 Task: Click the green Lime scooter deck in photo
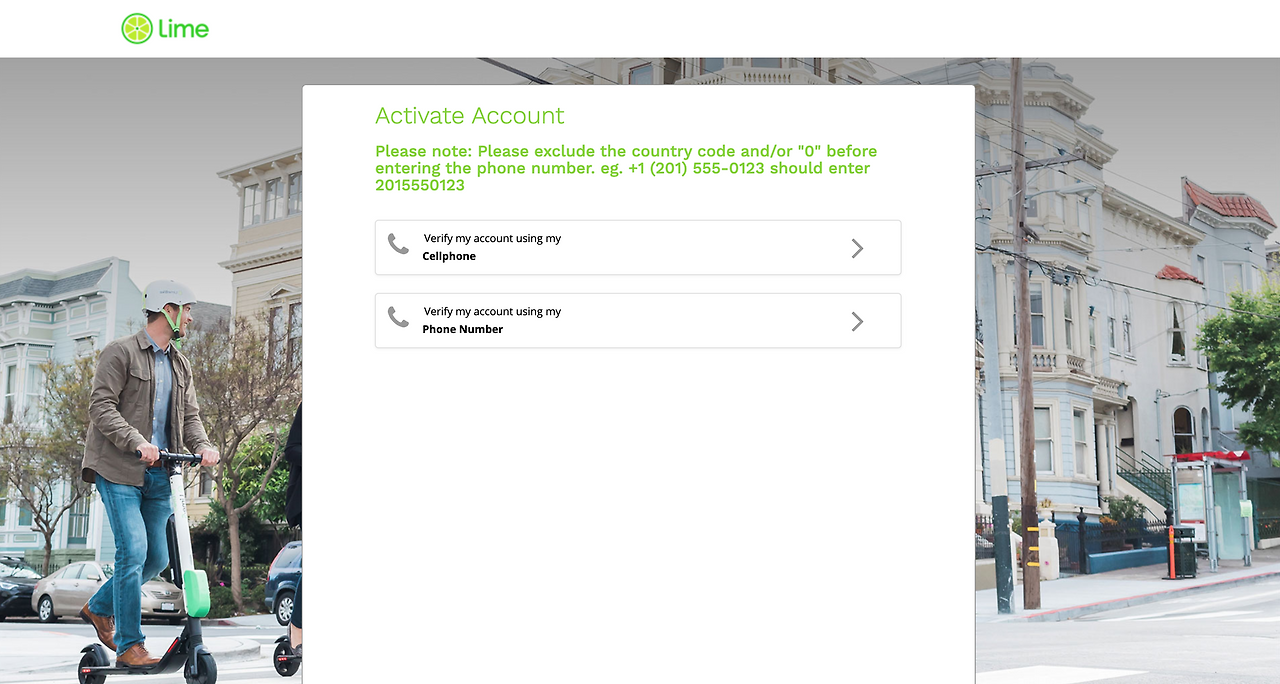pos(197,593)
